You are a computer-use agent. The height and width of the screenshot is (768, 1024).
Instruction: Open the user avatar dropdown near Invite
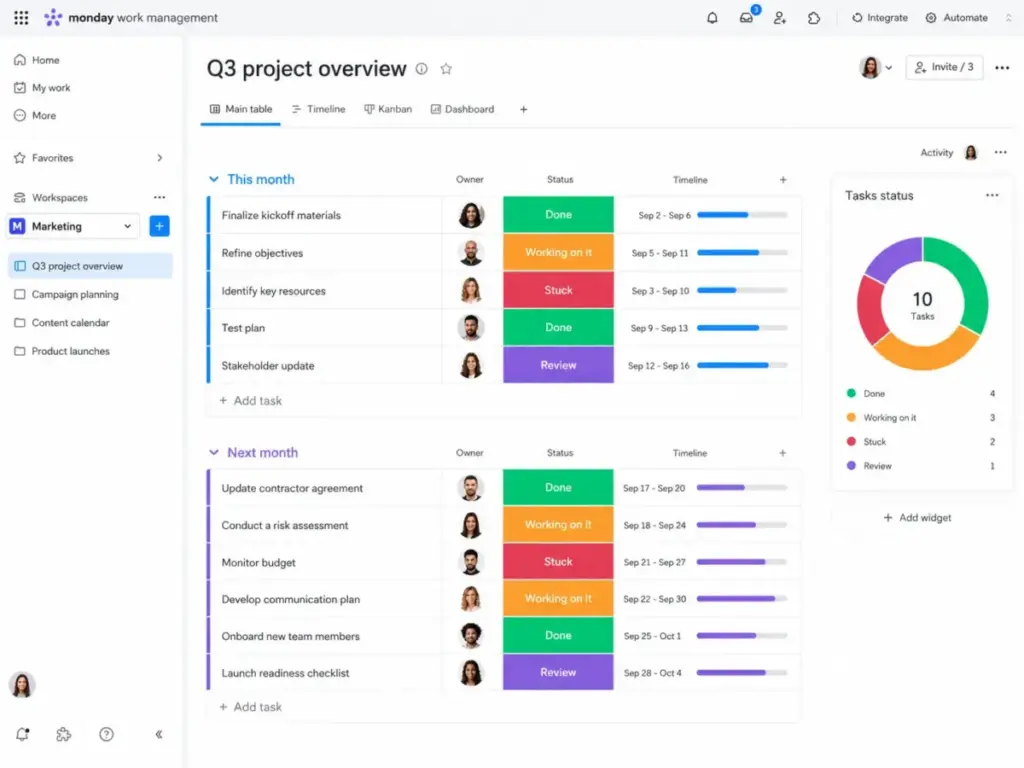tap(876, 67)
